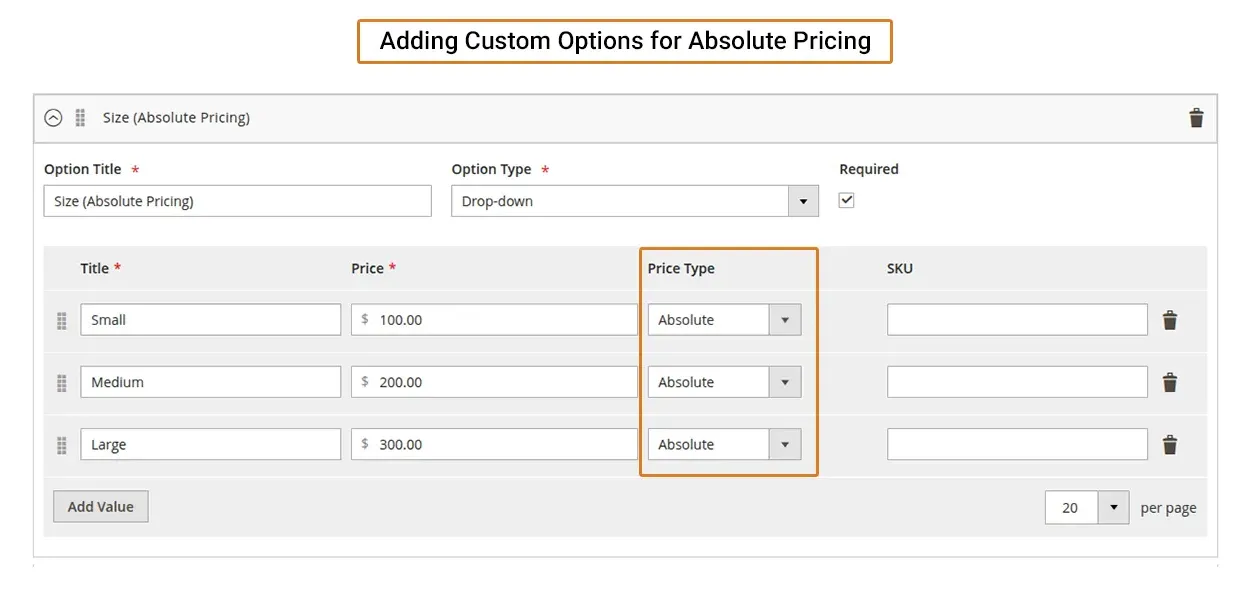The width and height of the screenshot is (1250, 600).
Task: Open the 20 per page dropdown
Action: (x=1087, y=507)
